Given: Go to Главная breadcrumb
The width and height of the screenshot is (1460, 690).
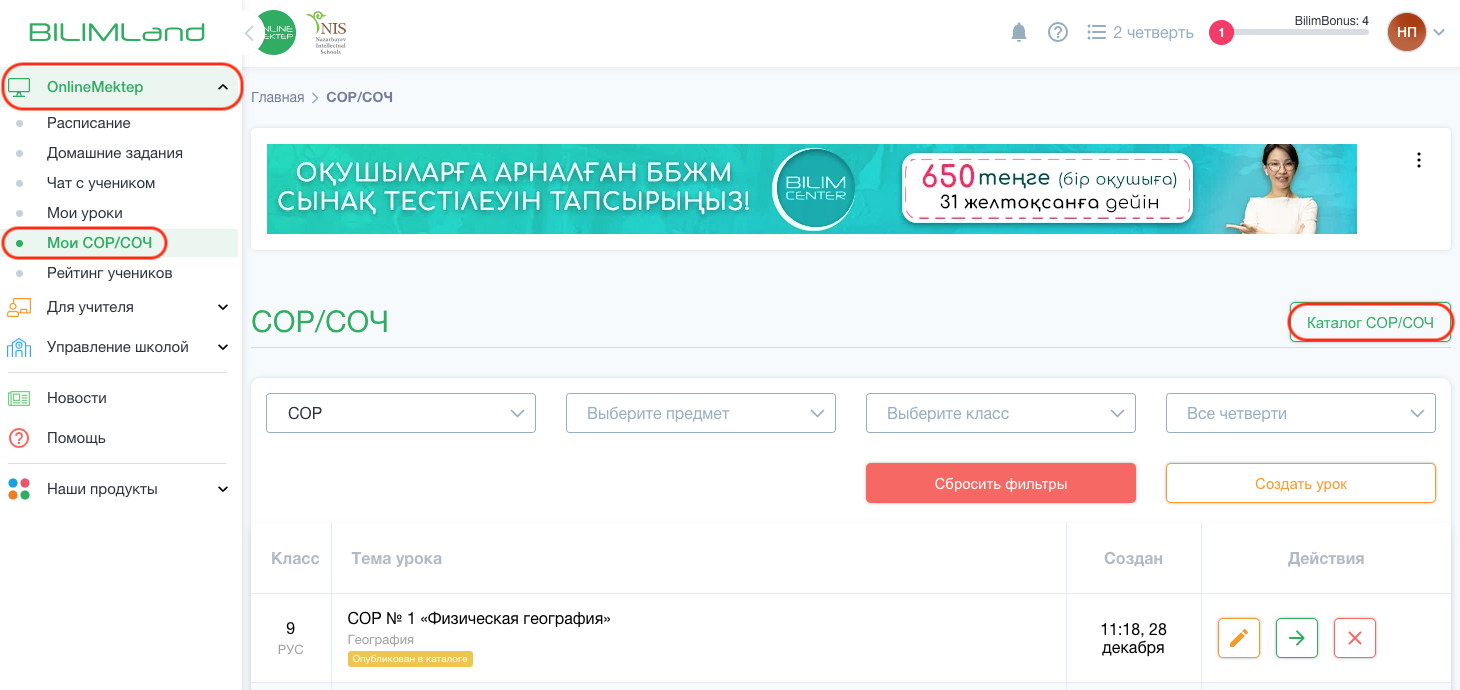Looking at the screenshot, I should 277,97.
